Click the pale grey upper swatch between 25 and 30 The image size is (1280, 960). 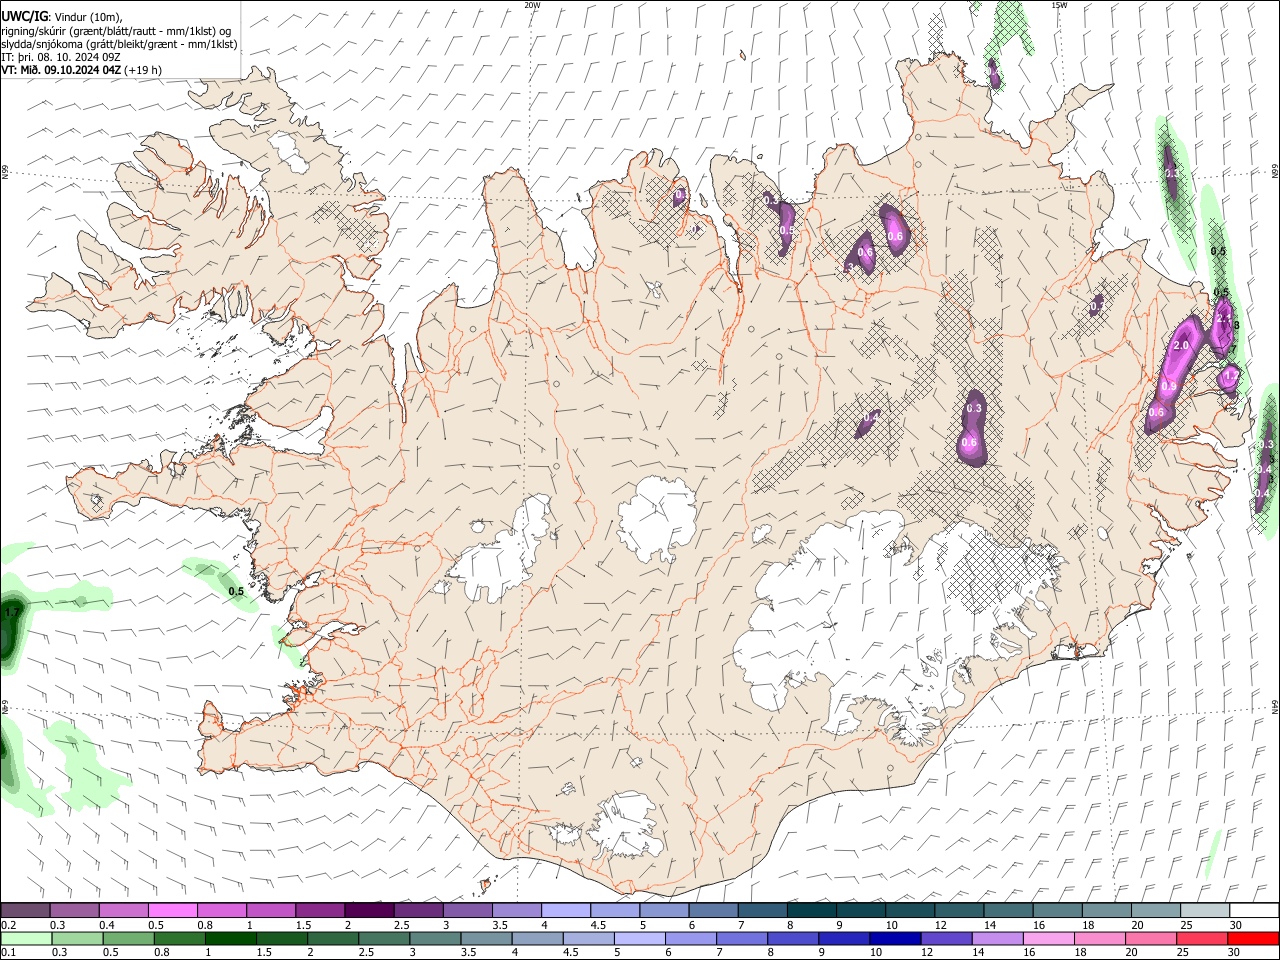tap(1205, 910)
